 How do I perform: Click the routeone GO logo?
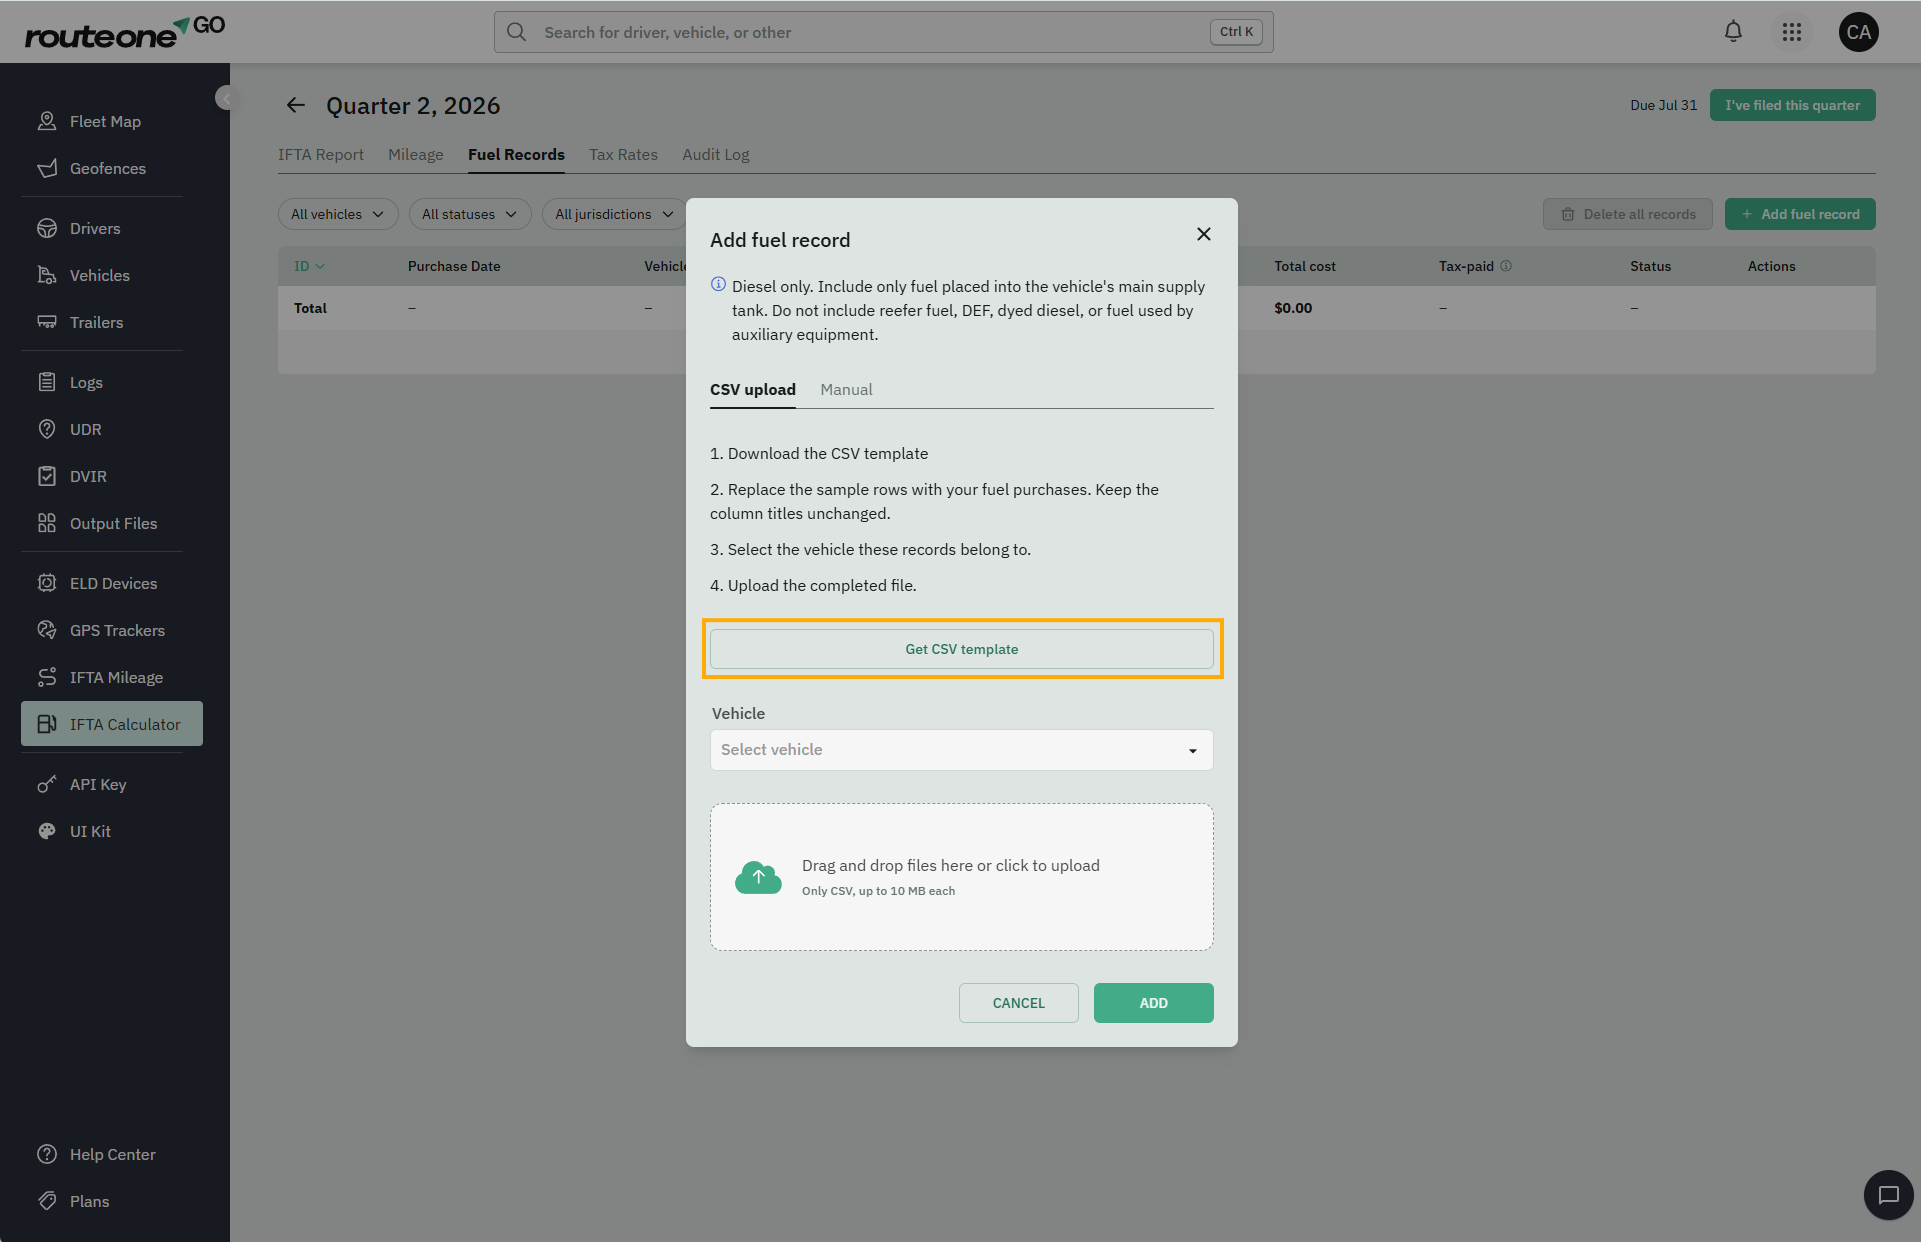(x=125, y=32)
